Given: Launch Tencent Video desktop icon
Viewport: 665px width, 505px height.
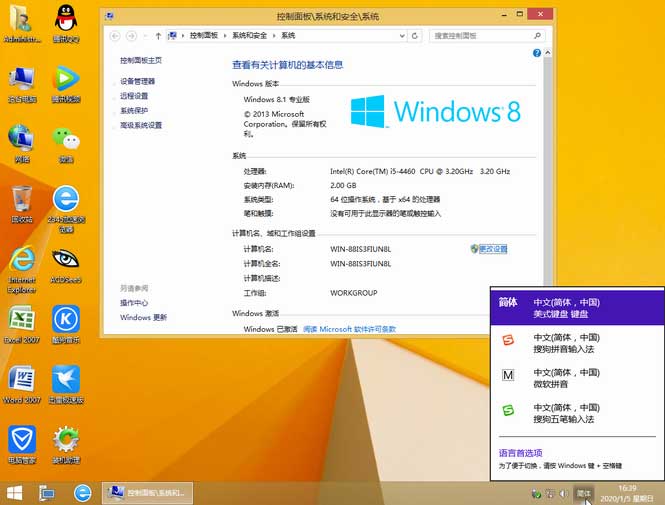Looking at the screenshot, I should click(x=66, y=84).
